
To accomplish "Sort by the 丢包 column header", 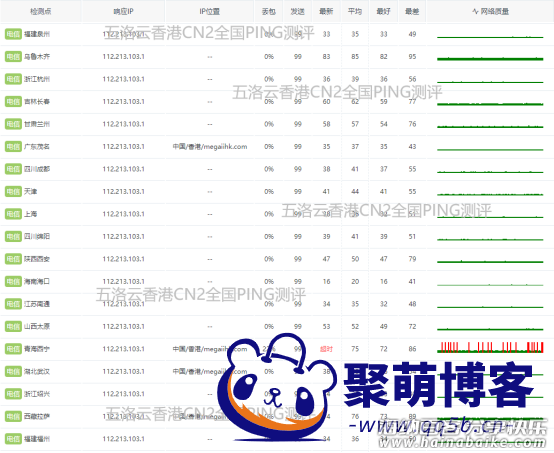I will click(x=269, y=12).
